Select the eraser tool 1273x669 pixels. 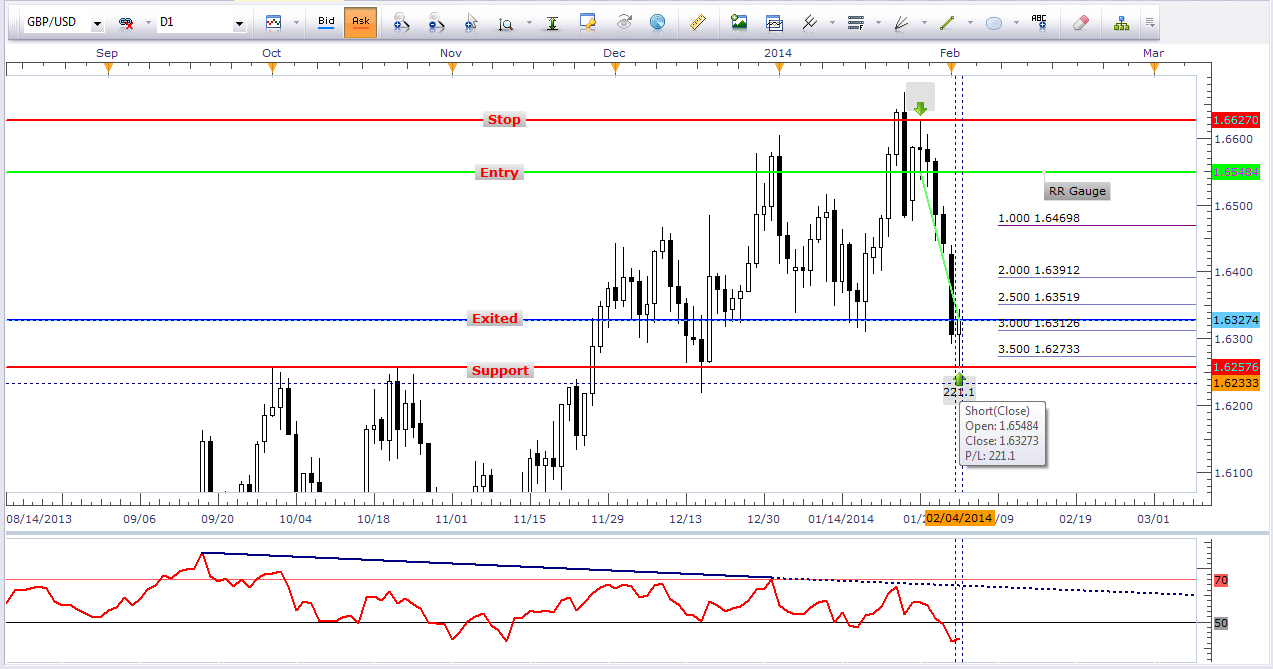[x=1080, y=22]
